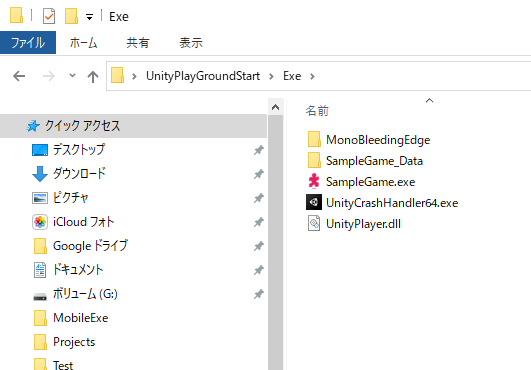Click the navigation pane scrollbar up arrow

(276, 107)
